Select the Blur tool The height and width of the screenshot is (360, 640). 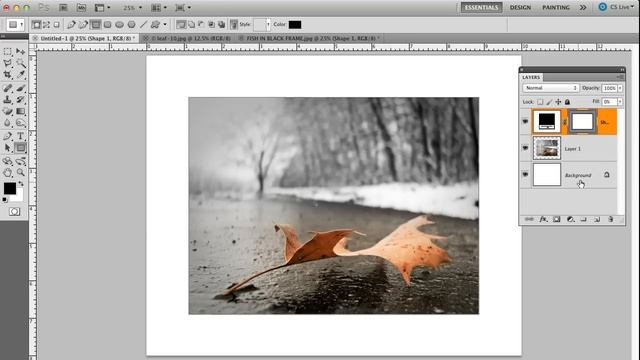(x=8, y=122)
